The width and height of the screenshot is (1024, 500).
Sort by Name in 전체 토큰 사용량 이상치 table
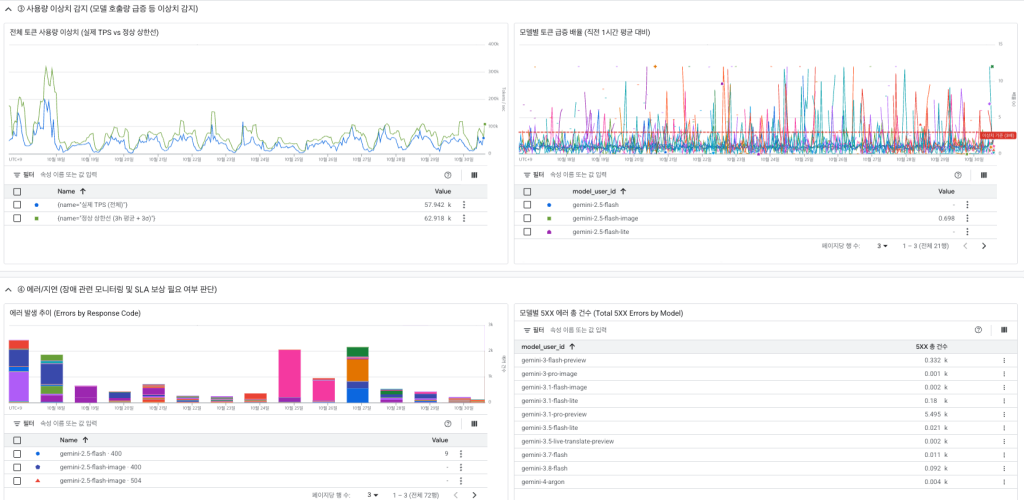point(71,192)
